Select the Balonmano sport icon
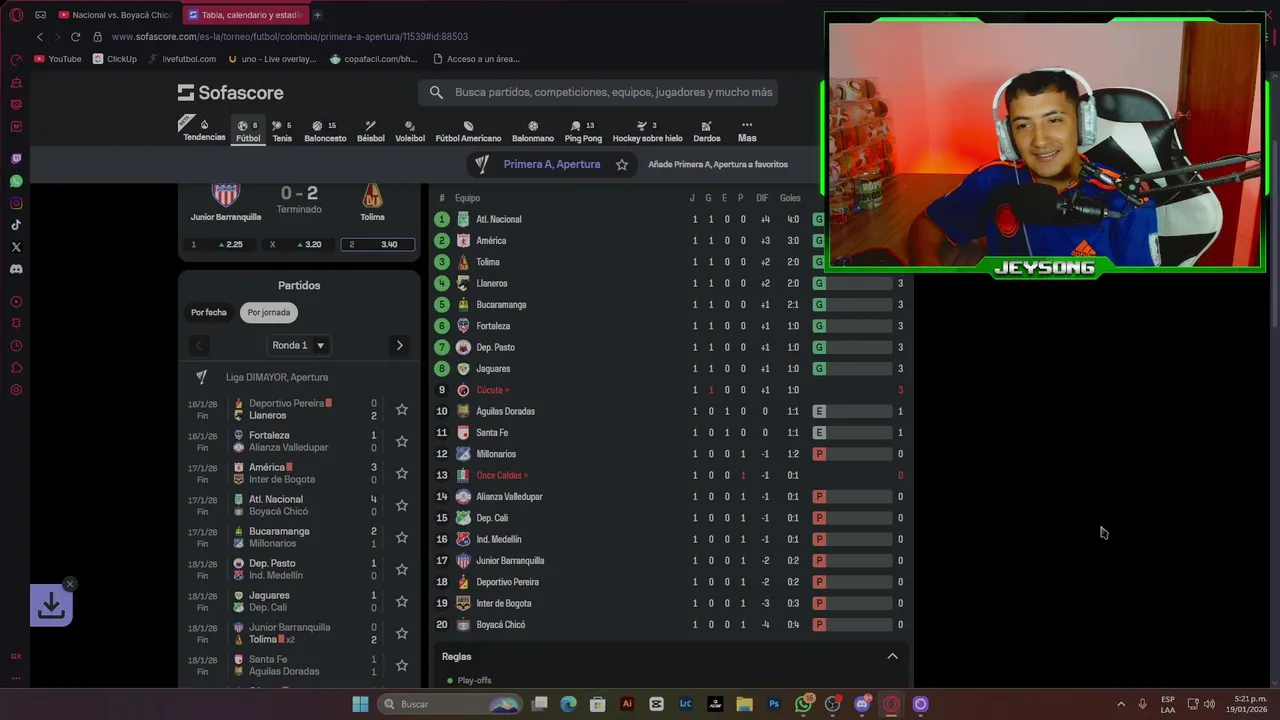1280x720 pixels. point(533,132)
